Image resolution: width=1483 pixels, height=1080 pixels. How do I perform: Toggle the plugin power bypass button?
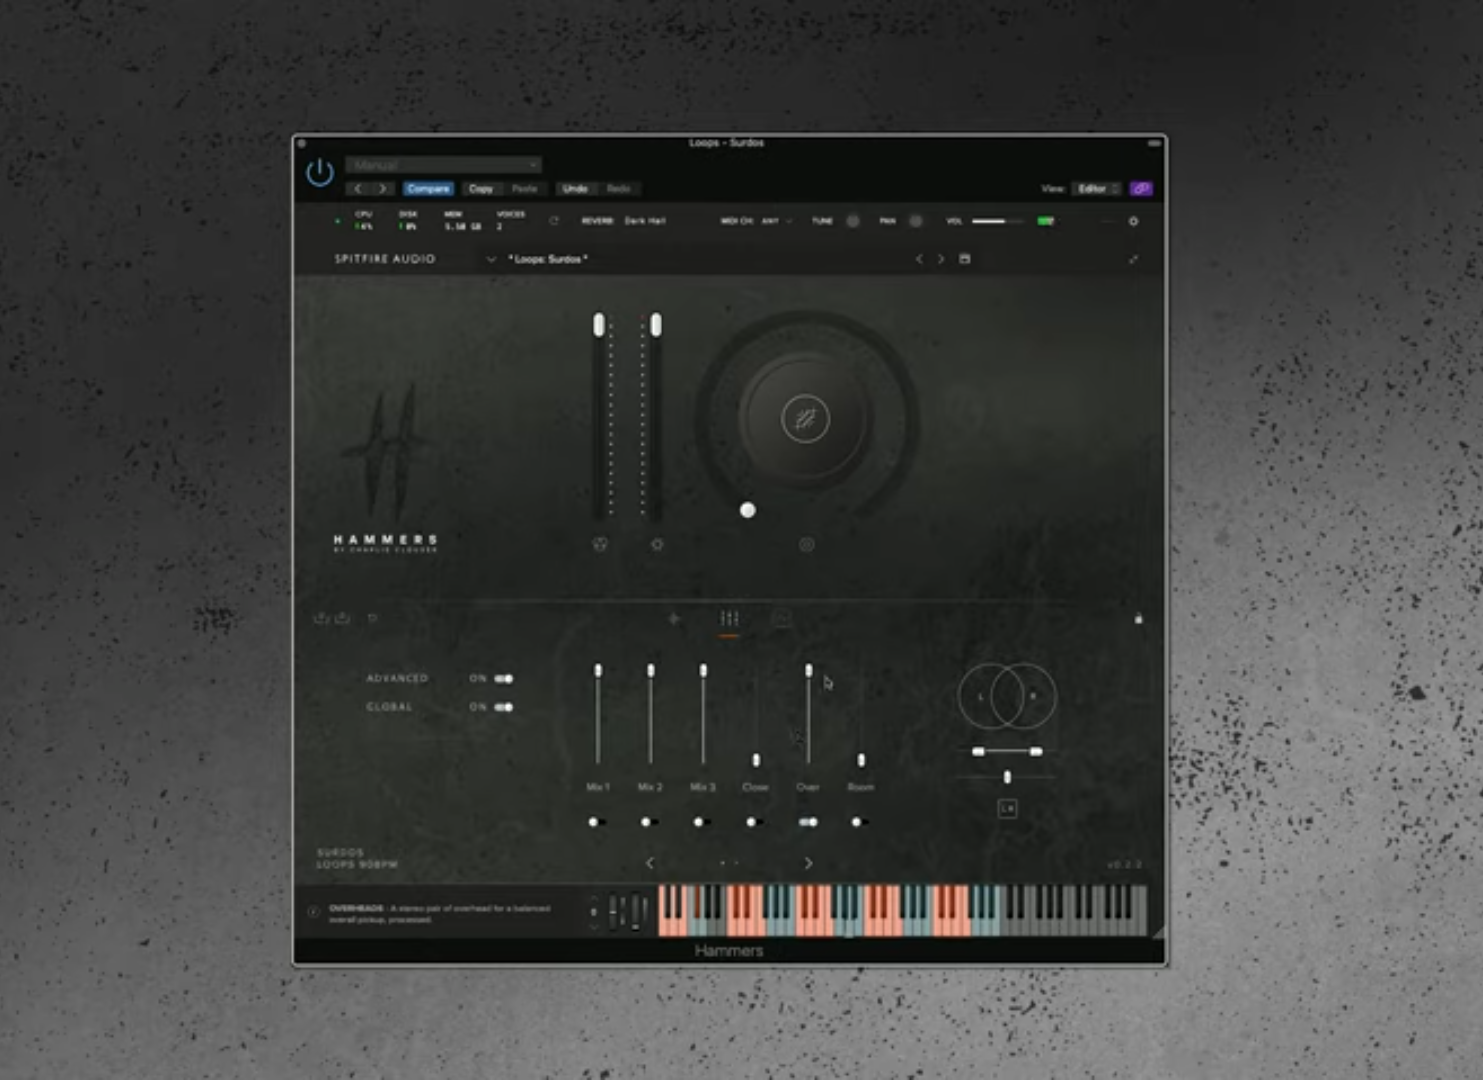(x=320, y=173)
